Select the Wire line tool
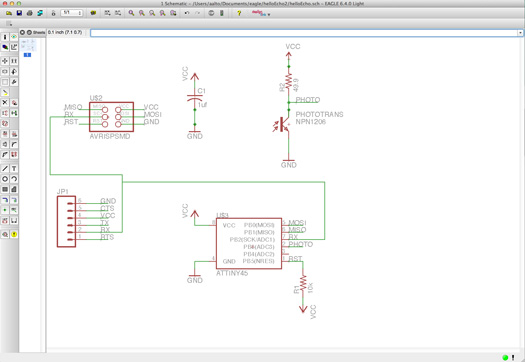Screen dimensions: 525x362 pyautogui.click(x=5, y=168)
